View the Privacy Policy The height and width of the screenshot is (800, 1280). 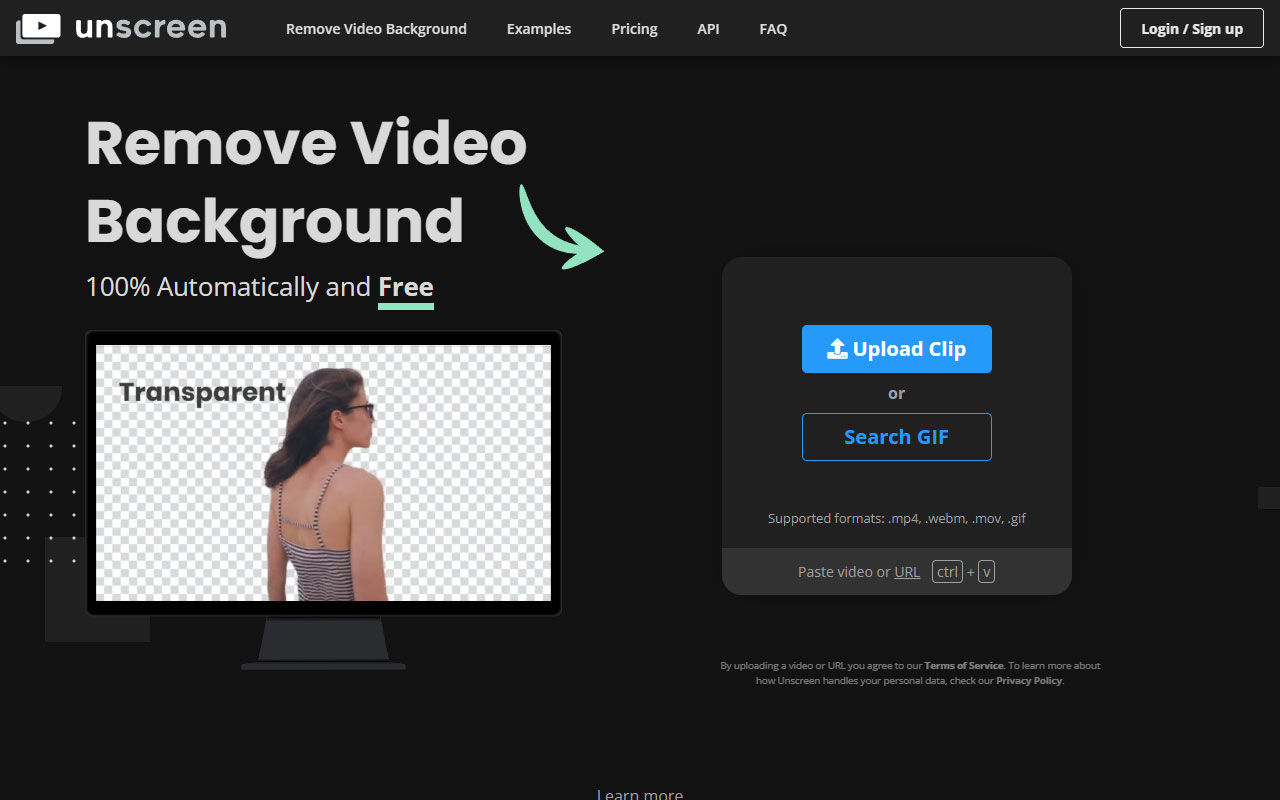pos(1028,680)
